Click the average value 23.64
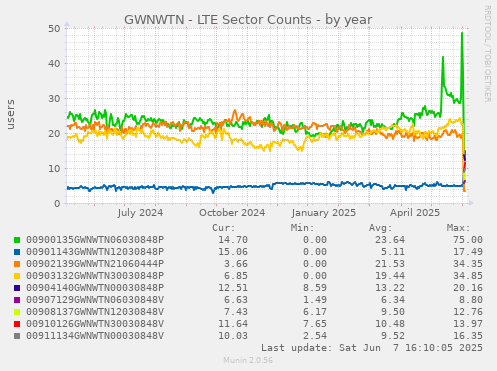This screenshot has width=497, height=371. (390, 240)
